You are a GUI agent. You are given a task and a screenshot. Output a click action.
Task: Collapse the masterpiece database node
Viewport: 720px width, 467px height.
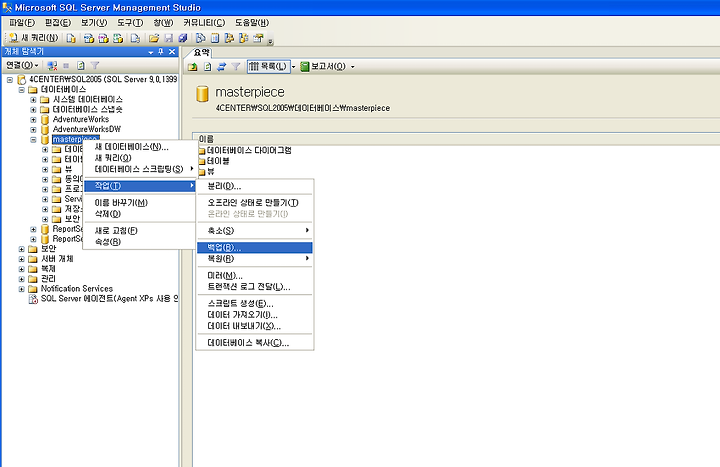(x=33, y=140)
